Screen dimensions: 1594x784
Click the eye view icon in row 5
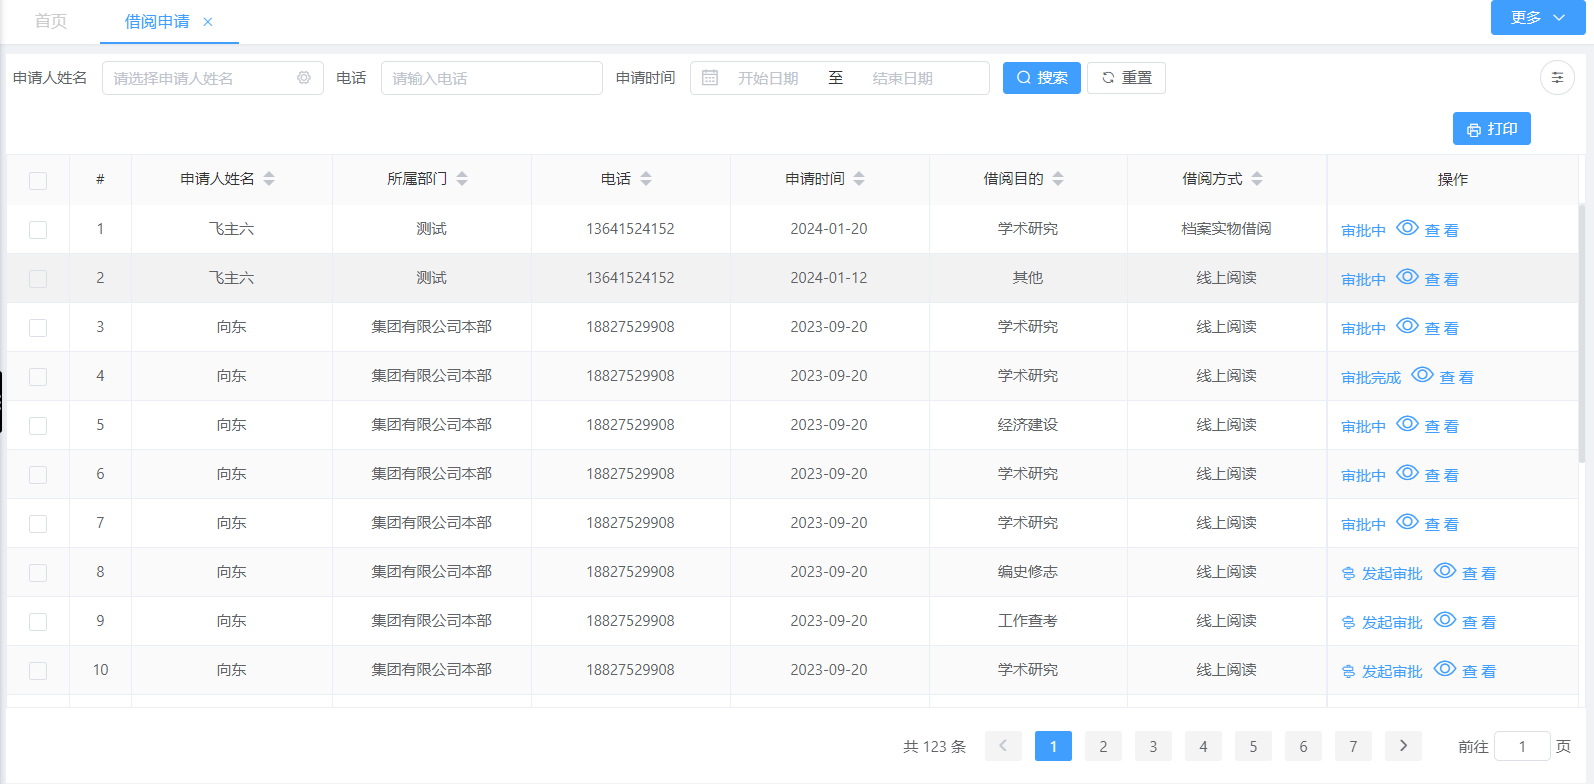[x=1407, y=424]
